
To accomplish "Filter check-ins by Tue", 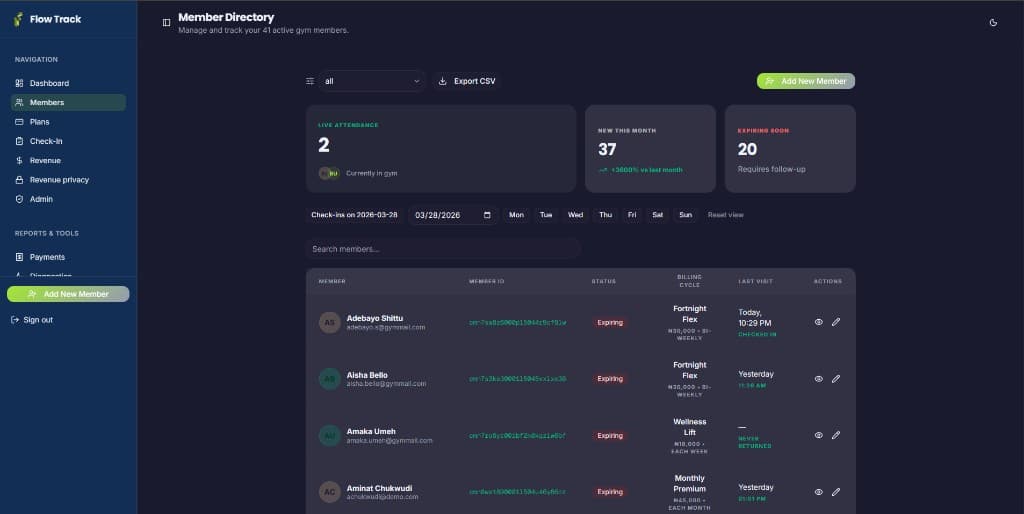I will [546, 215].
